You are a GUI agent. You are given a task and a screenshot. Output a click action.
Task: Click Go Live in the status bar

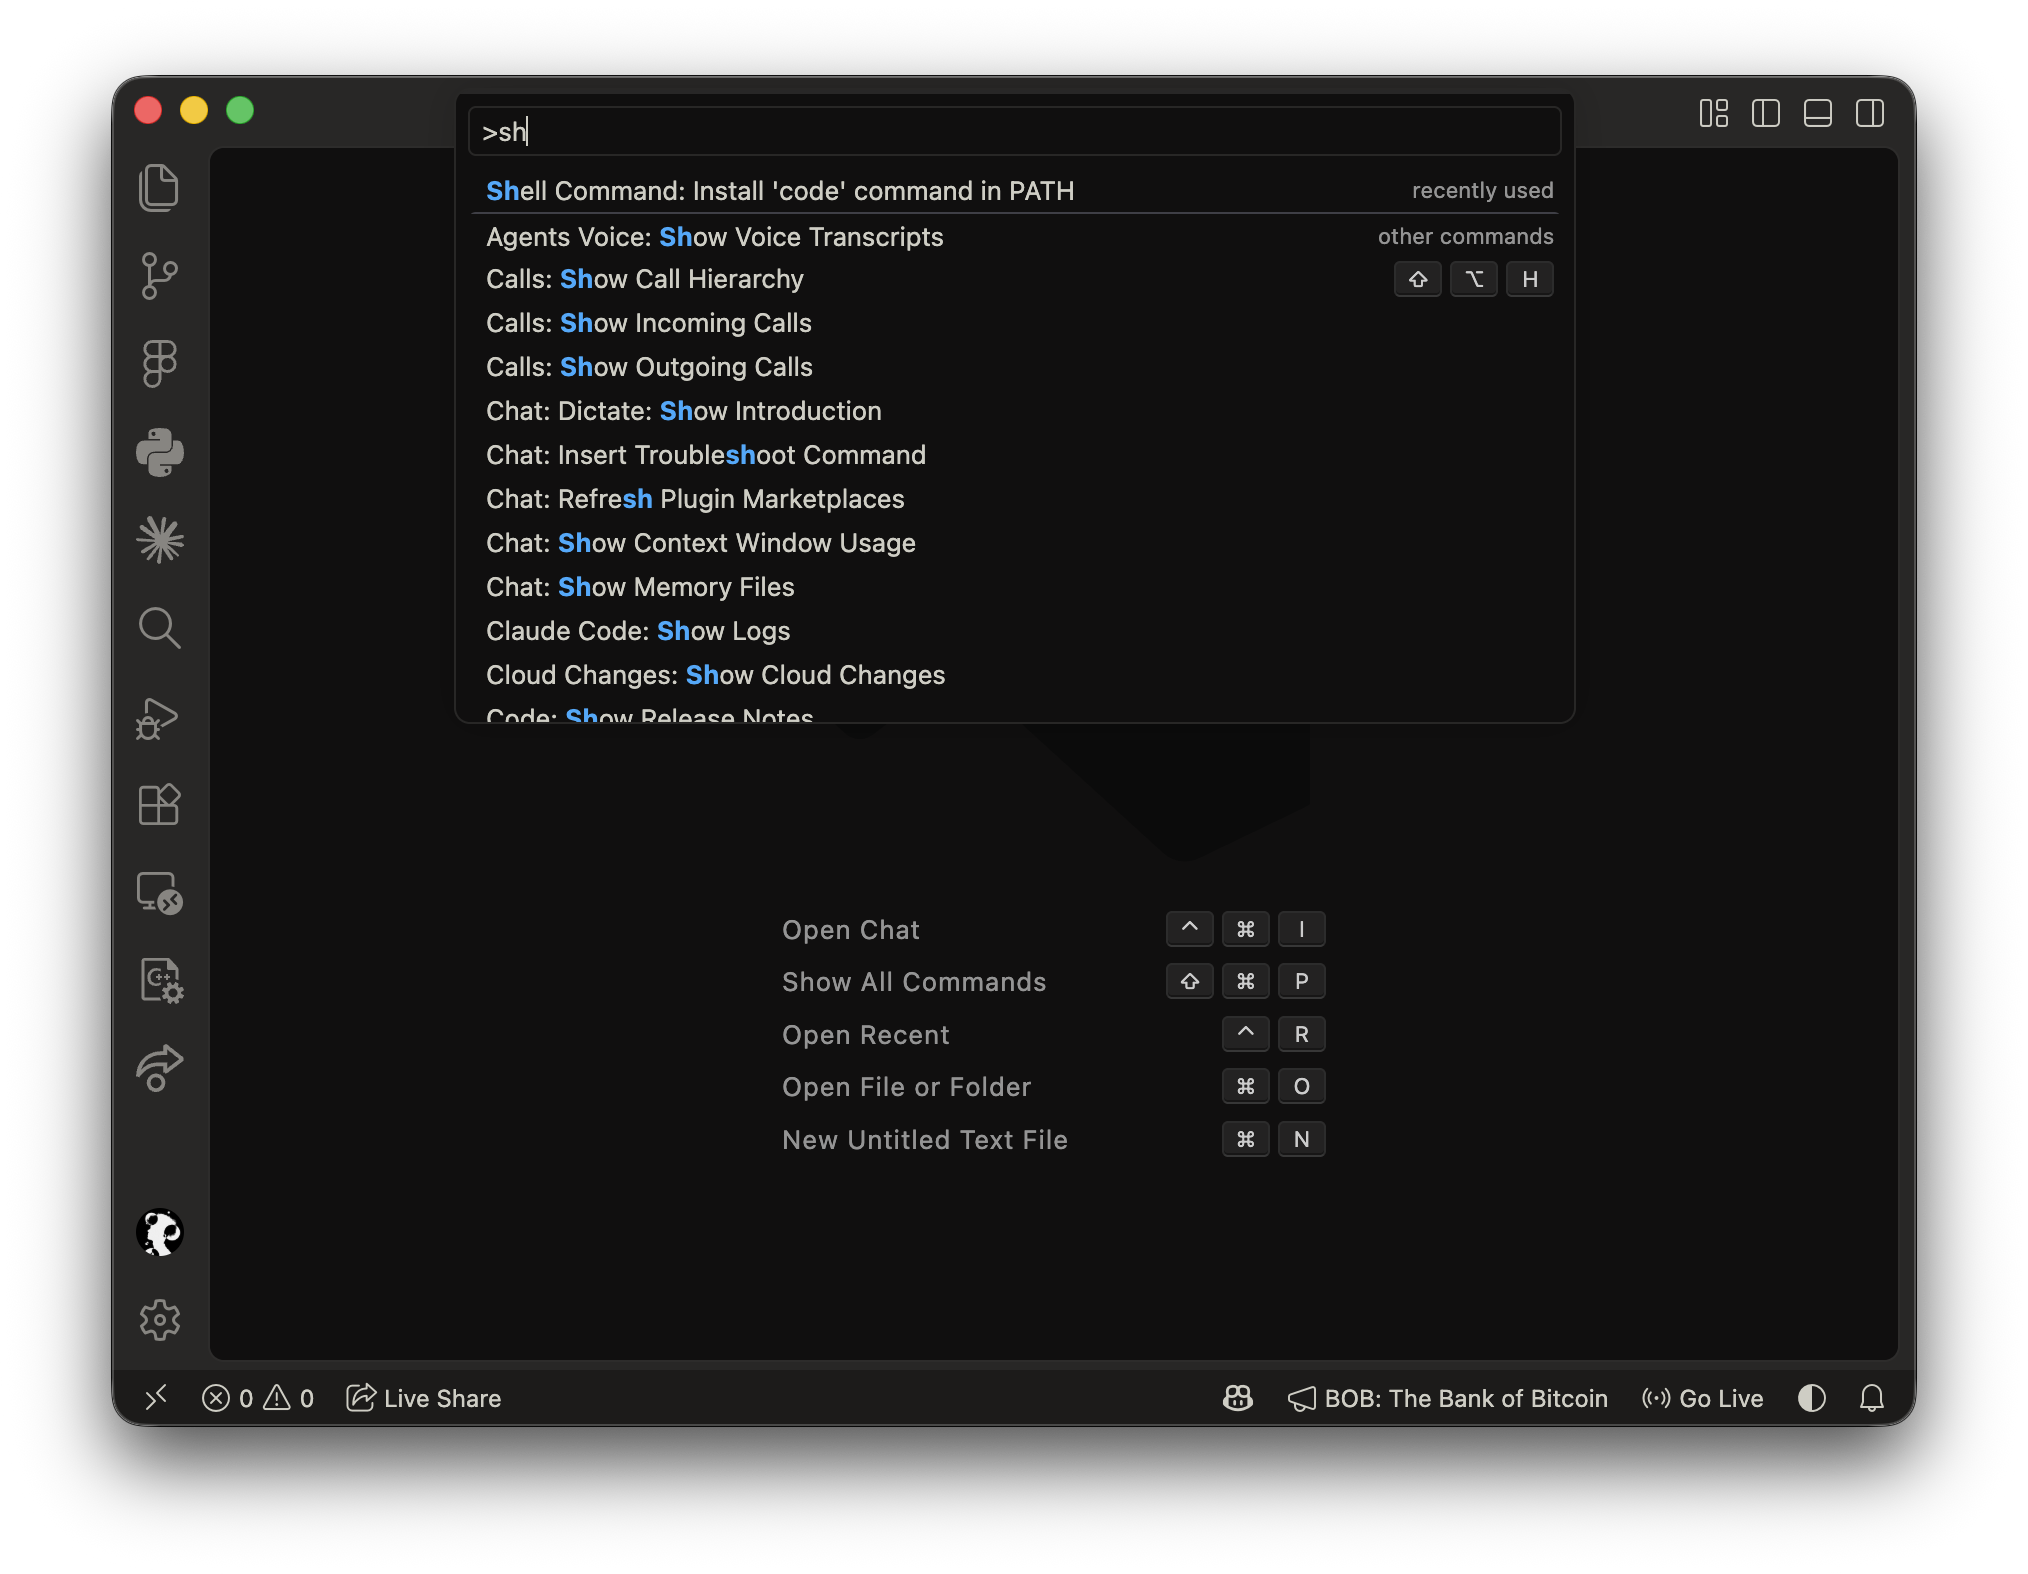[x=1703, y=1398]
